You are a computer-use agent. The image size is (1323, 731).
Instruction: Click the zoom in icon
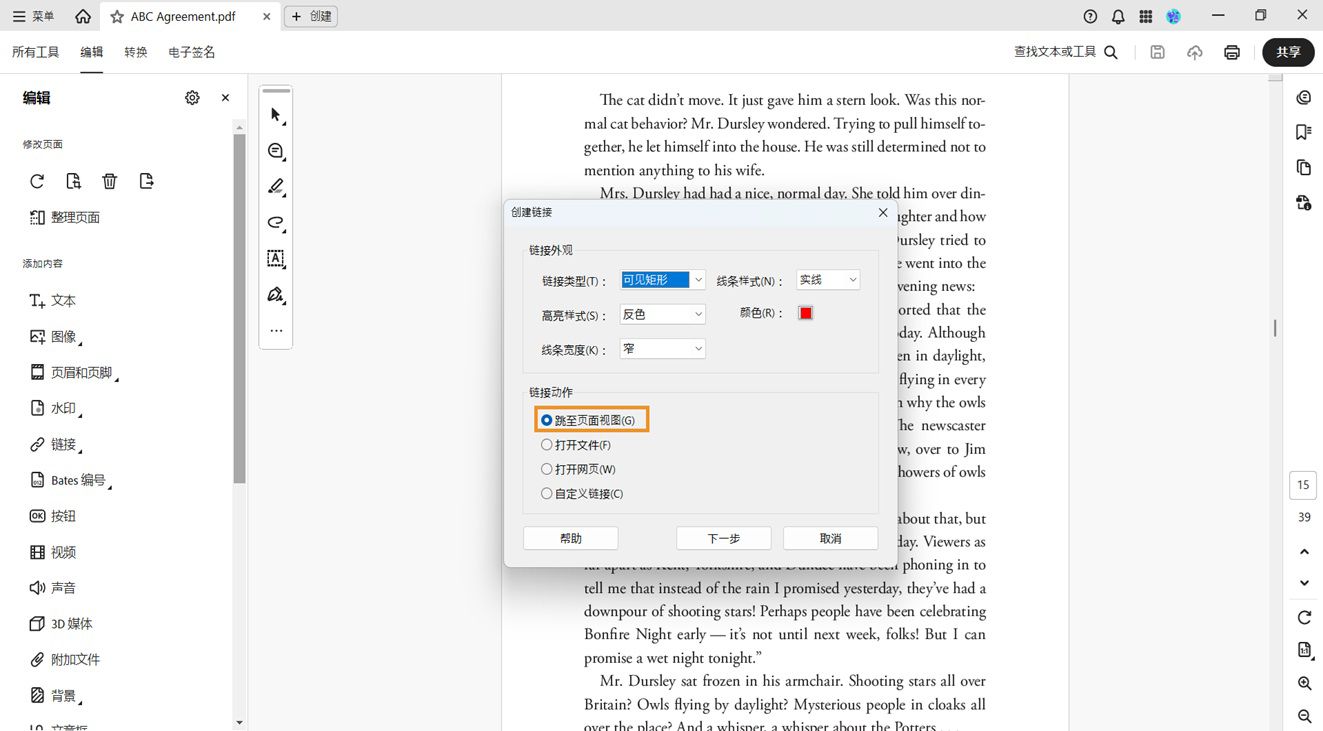(x=1303, y=683)
